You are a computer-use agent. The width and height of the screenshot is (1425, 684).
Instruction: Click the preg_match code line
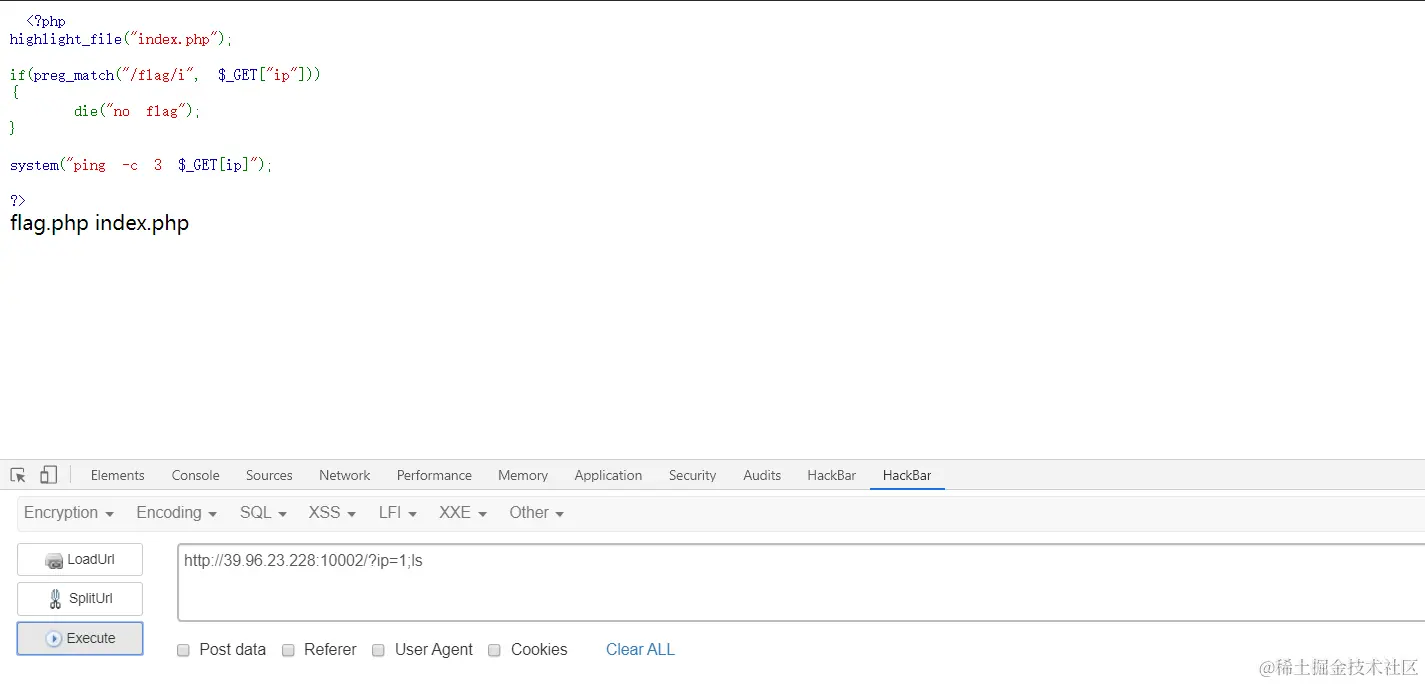pyautogui.click(x=166, y=75)
